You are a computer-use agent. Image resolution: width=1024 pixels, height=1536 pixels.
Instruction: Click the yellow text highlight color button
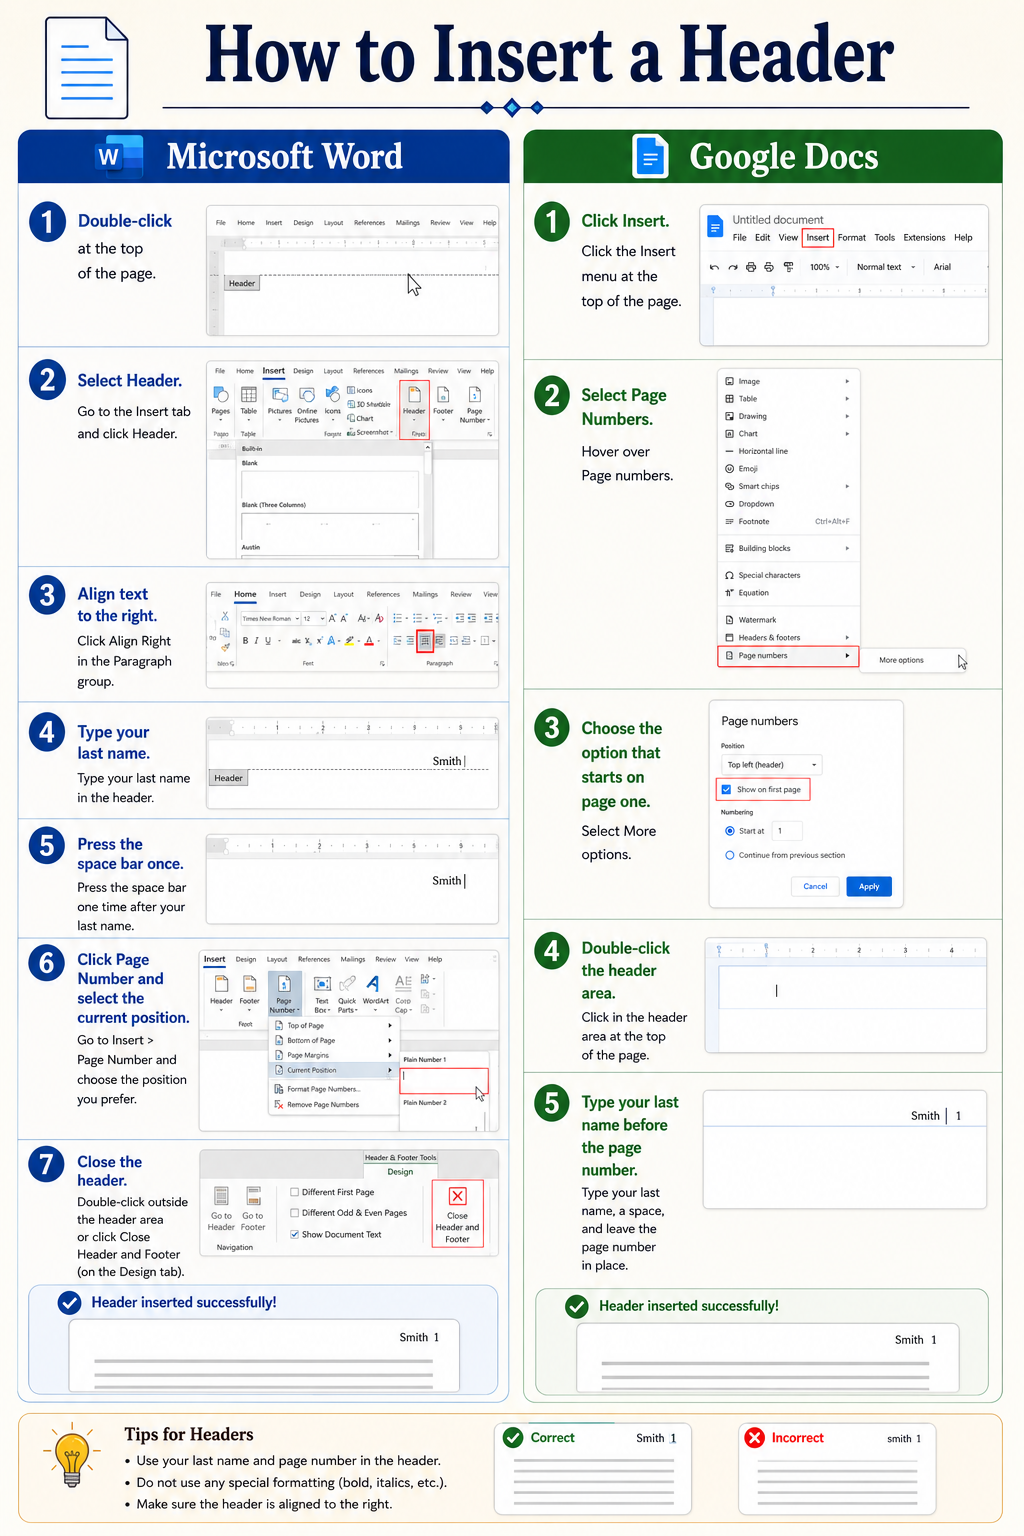[350, 641]
